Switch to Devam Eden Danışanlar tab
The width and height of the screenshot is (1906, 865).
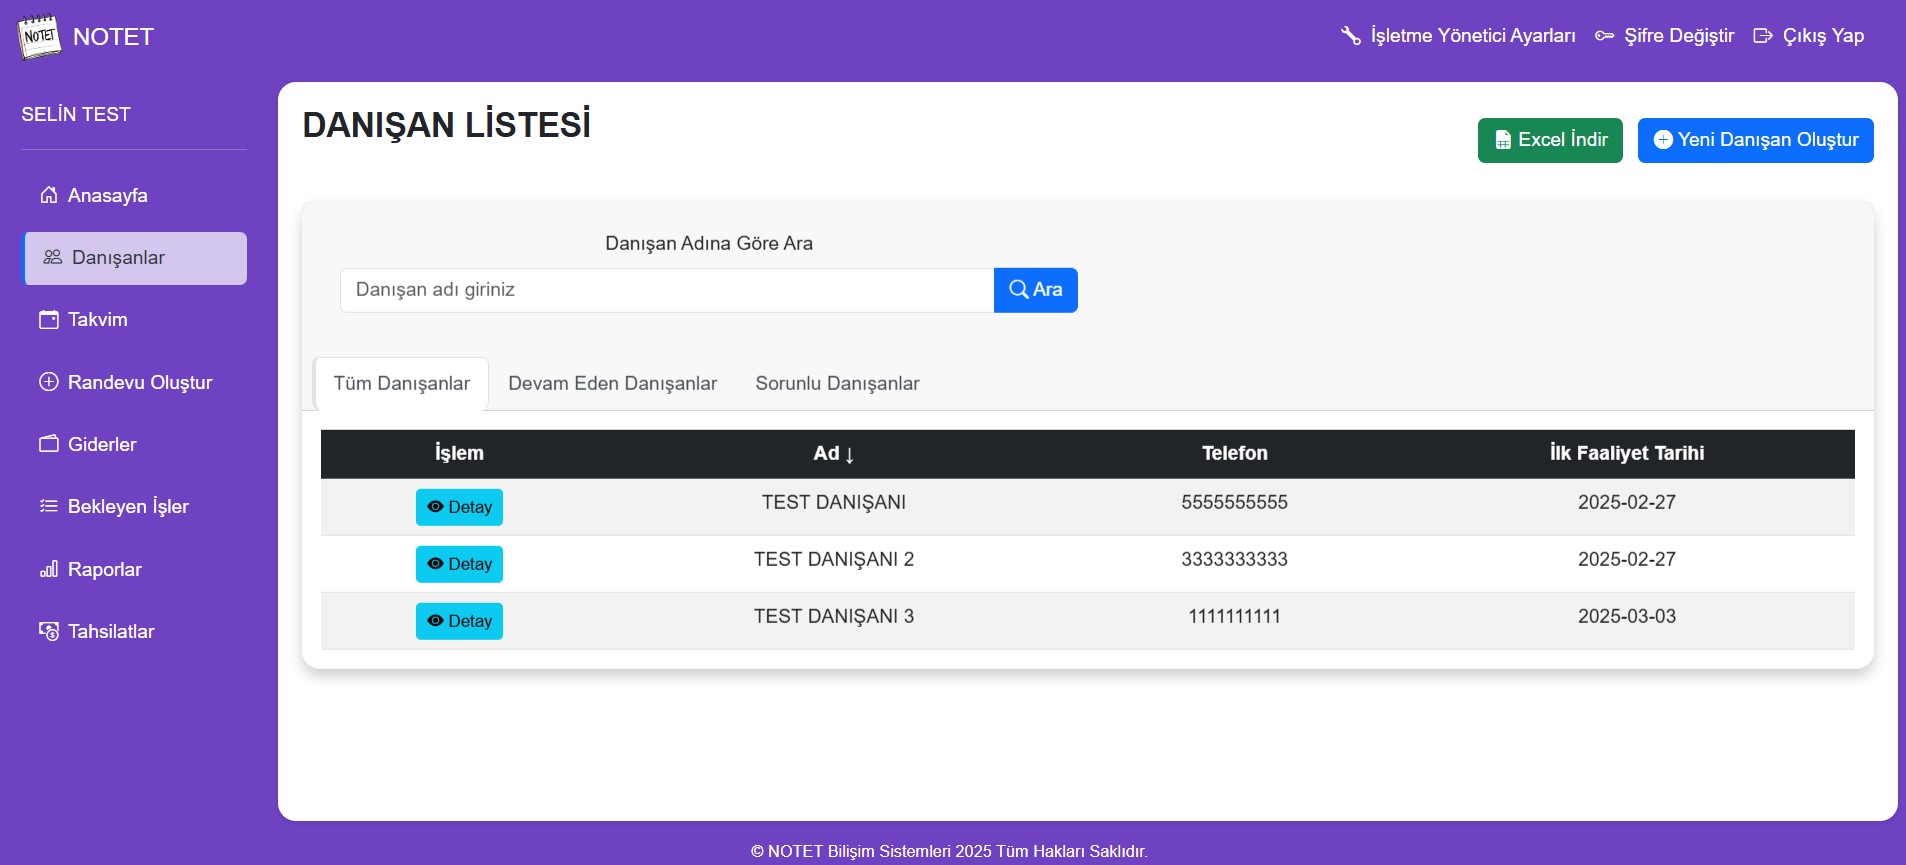[612, 384]
